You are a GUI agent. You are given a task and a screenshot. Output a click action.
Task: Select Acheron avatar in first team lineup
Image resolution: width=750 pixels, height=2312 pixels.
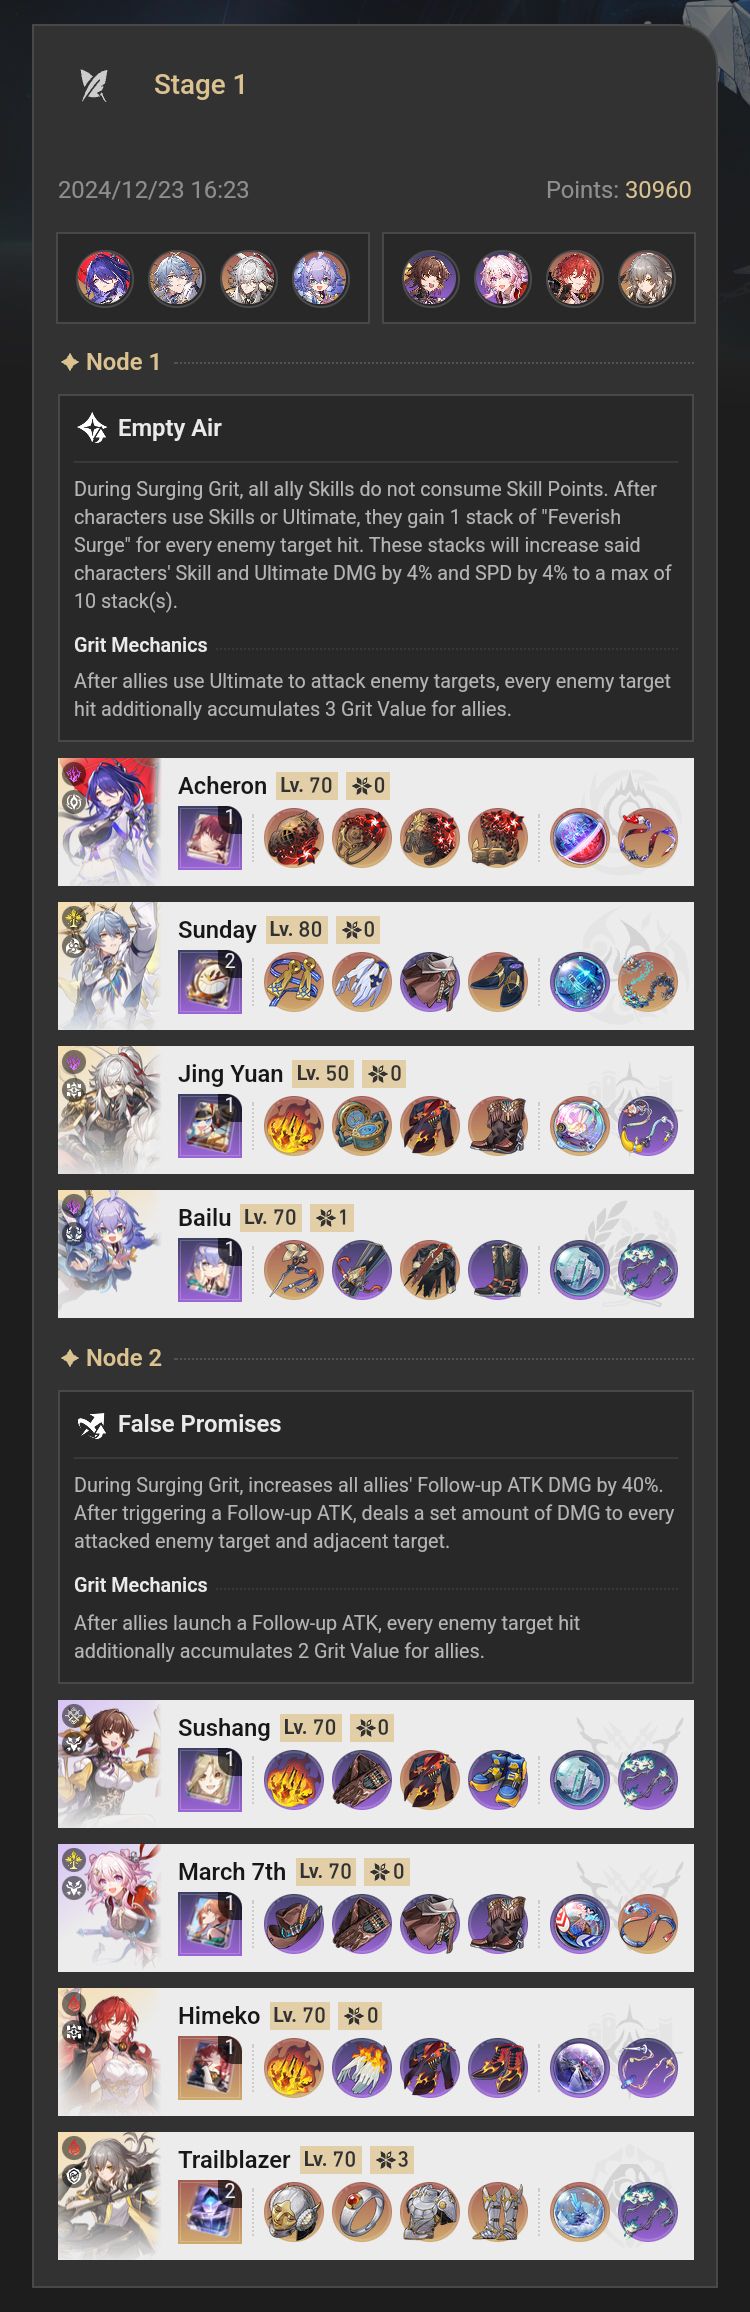pos(105,278)
